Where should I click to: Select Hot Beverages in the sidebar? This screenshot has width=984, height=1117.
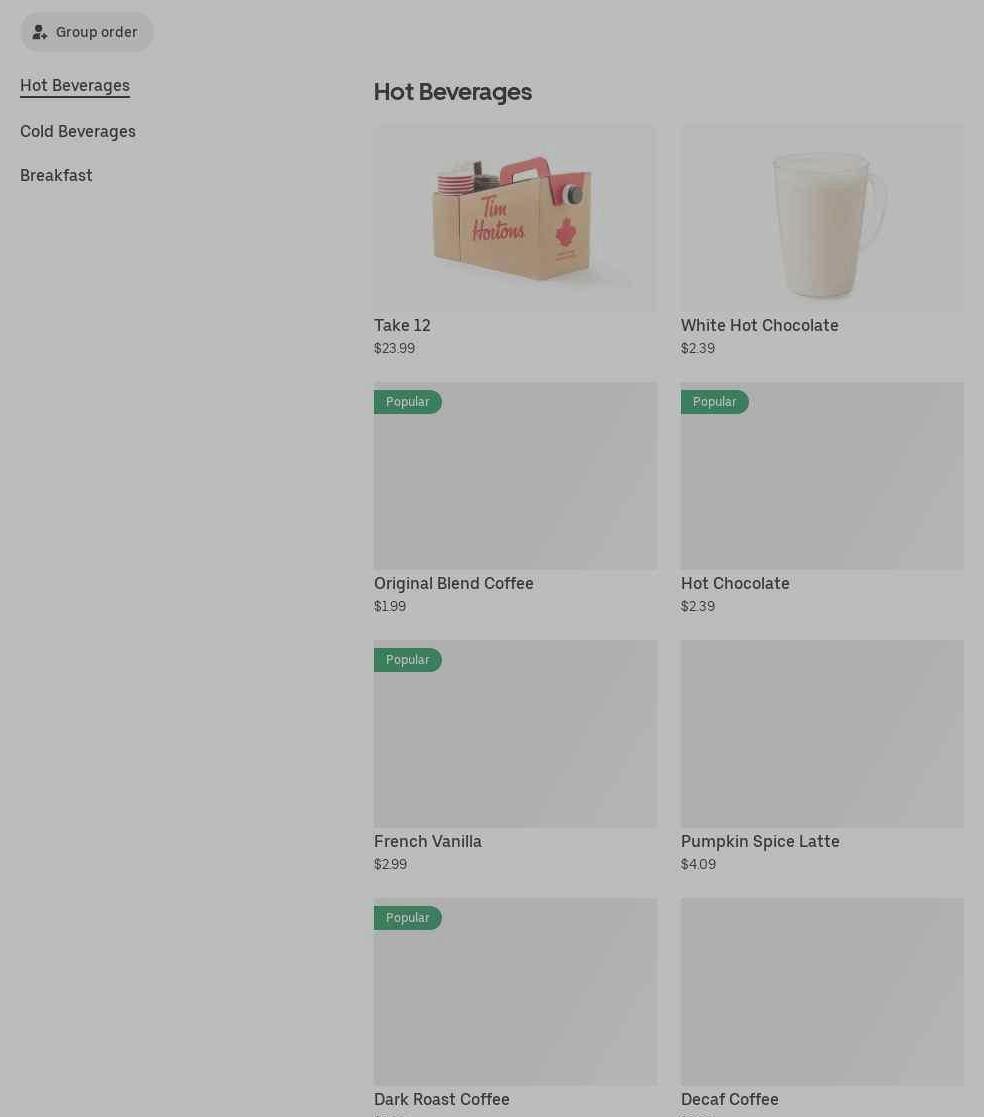click(x=75, y=85)
